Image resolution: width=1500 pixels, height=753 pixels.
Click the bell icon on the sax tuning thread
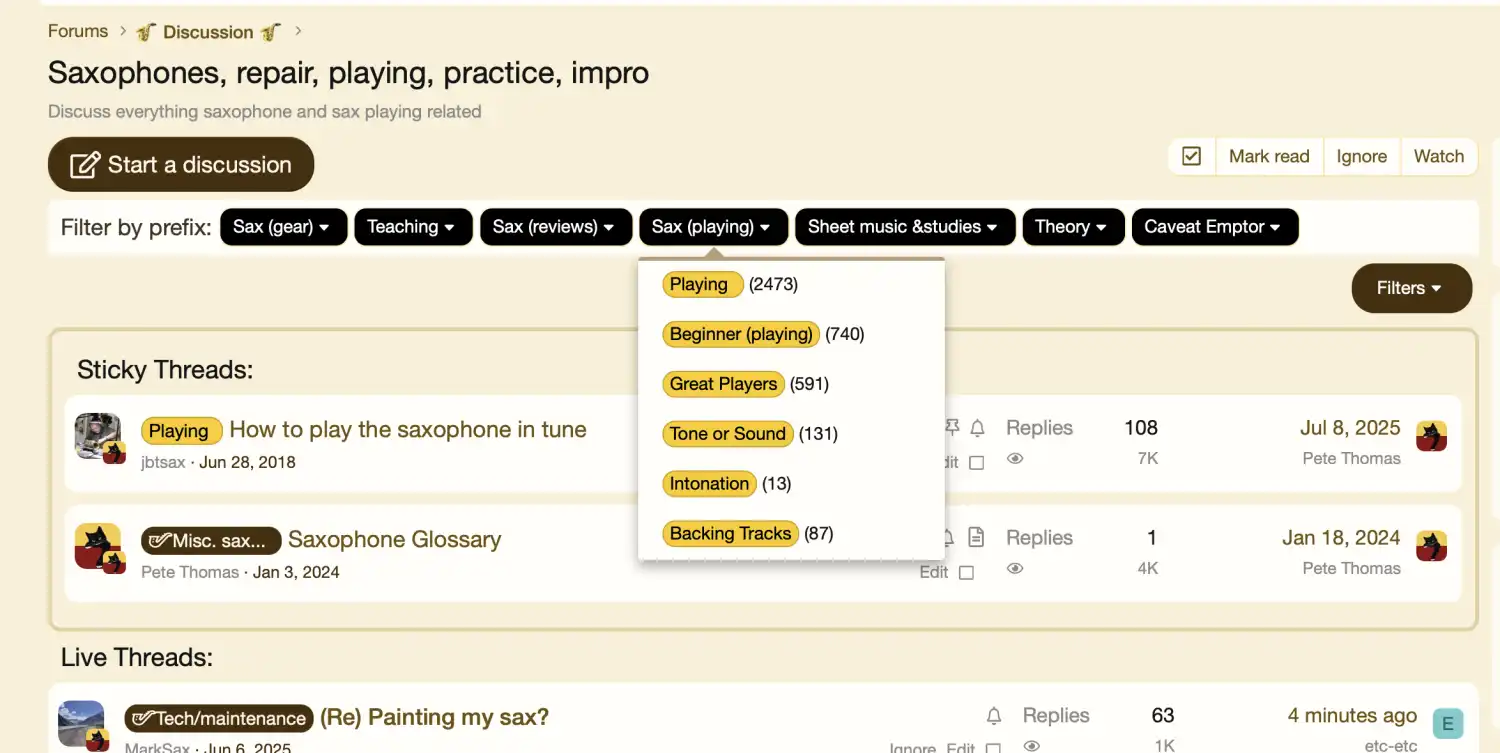(977, 428)
